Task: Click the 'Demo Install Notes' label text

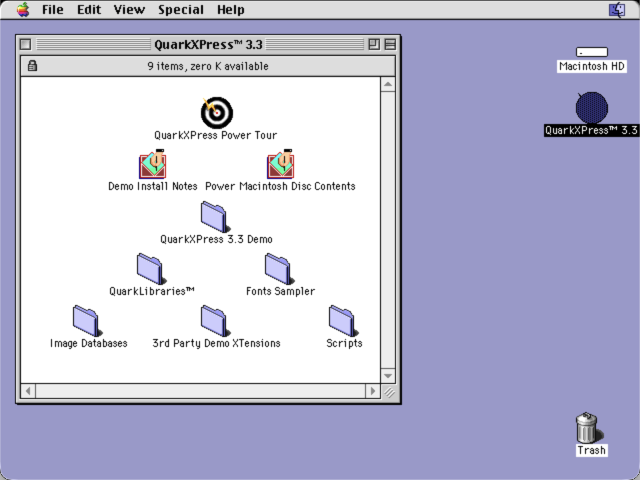Action: tap(153, 186)
